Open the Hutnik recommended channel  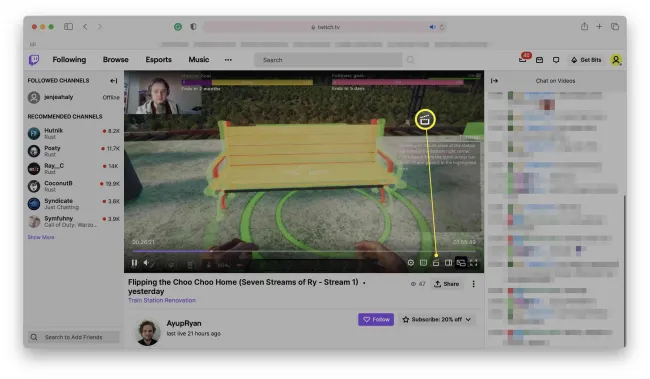(73, 133)
